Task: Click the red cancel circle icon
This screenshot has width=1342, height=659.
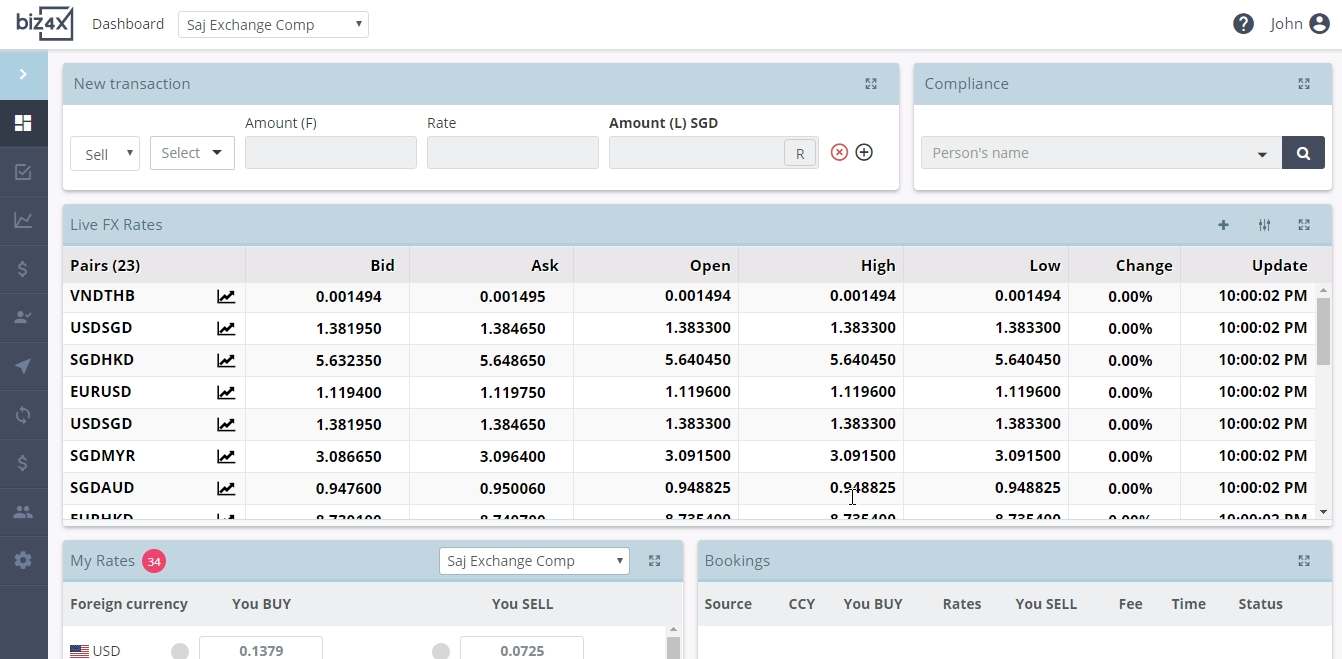Action: tap(840, 152)
